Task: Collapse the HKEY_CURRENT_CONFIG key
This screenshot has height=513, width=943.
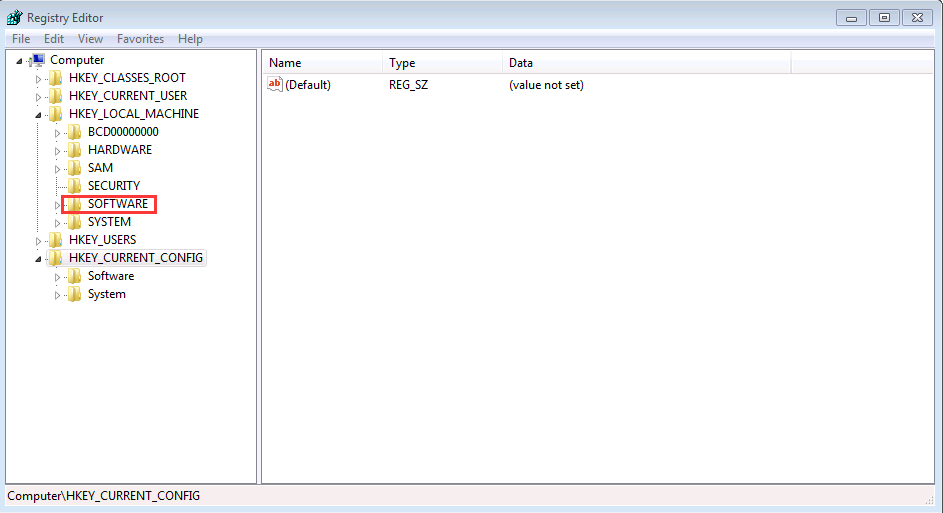Action: [38, 259]
